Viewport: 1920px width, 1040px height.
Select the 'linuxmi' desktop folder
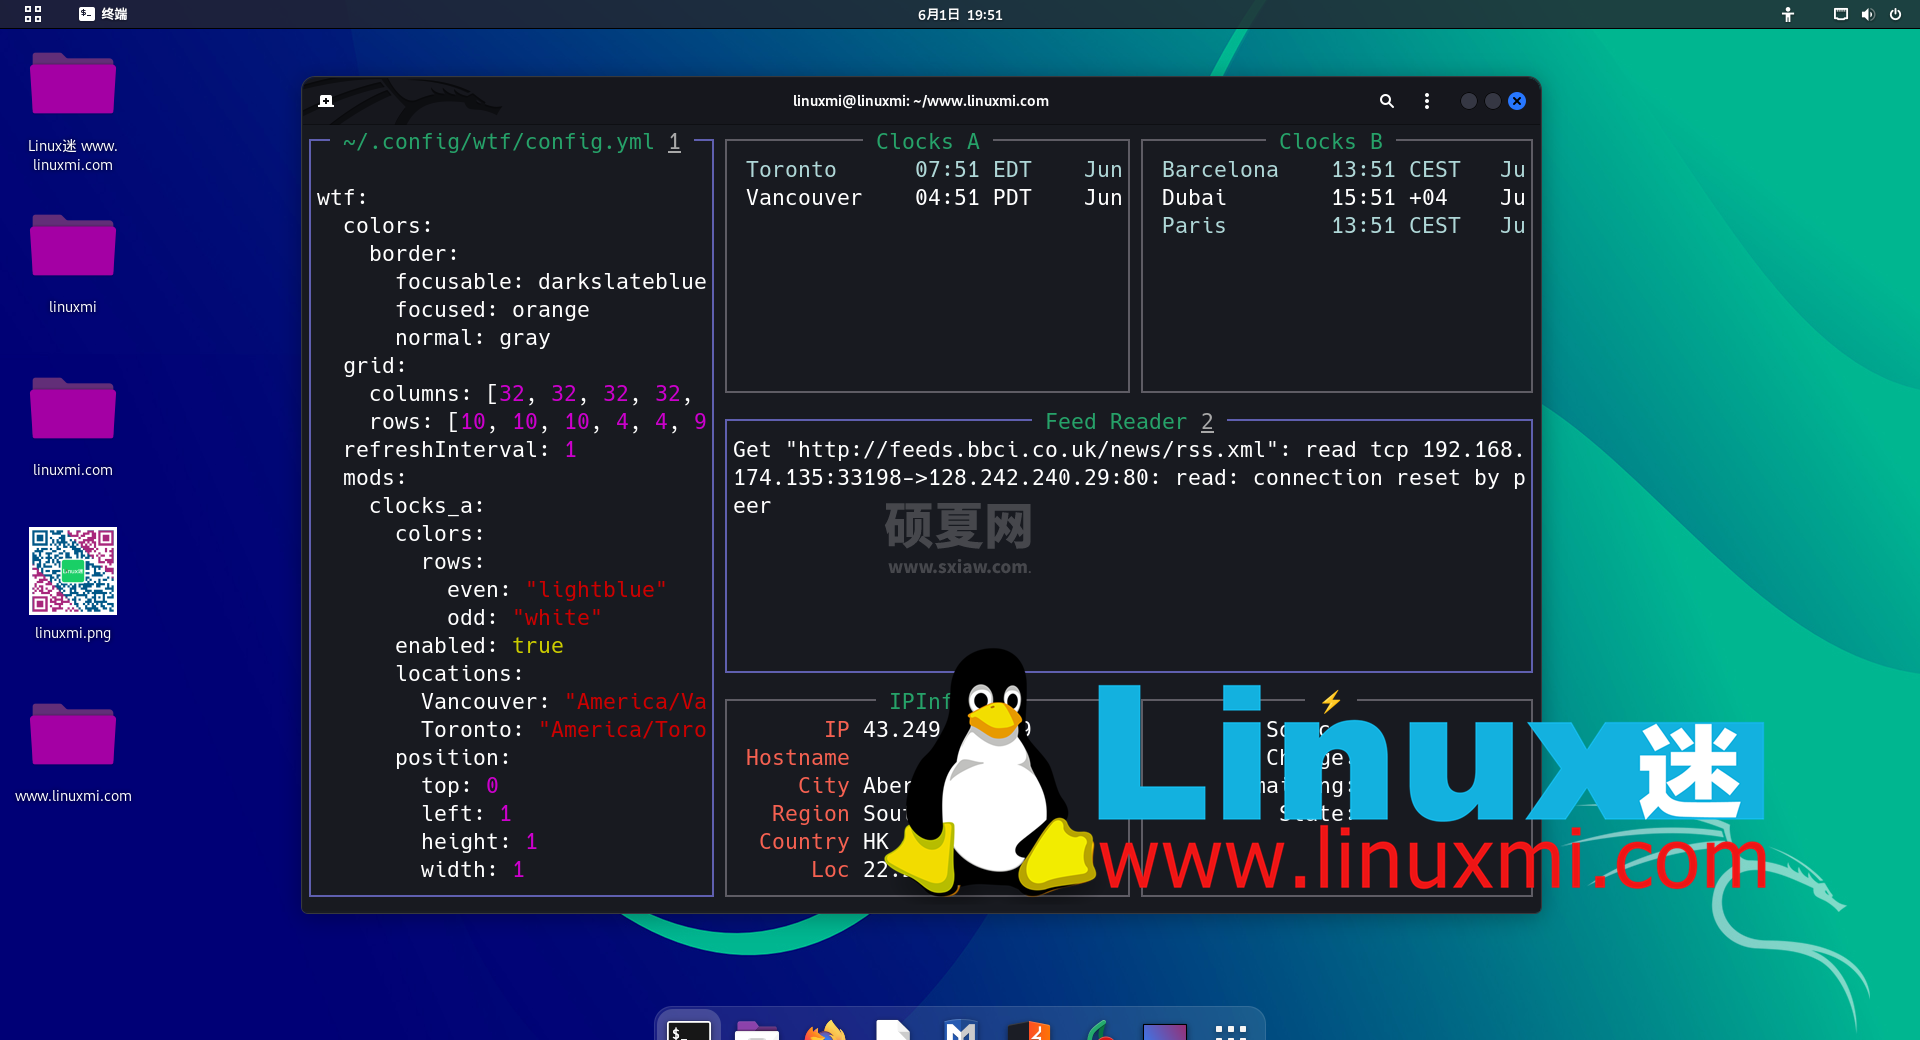click(x=73, y=264)
